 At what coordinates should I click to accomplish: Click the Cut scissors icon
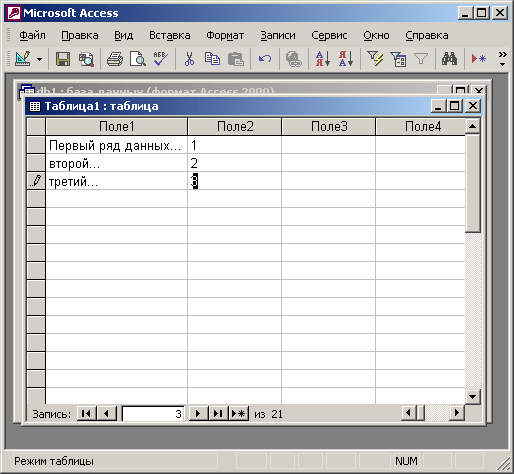click(x=189, y=59)
